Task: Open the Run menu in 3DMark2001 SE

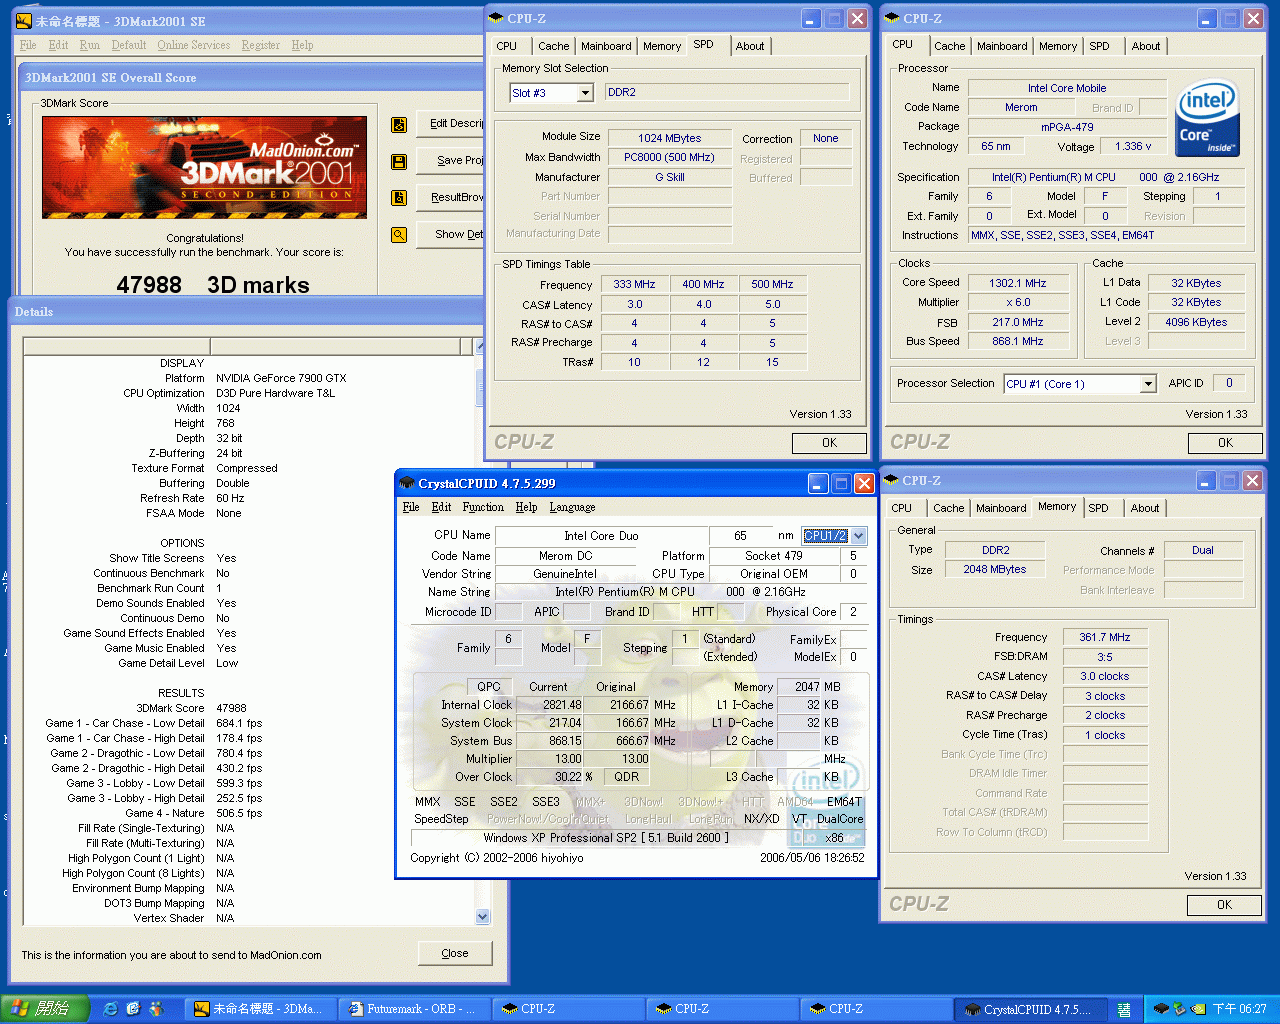Action: coord(90,45)
